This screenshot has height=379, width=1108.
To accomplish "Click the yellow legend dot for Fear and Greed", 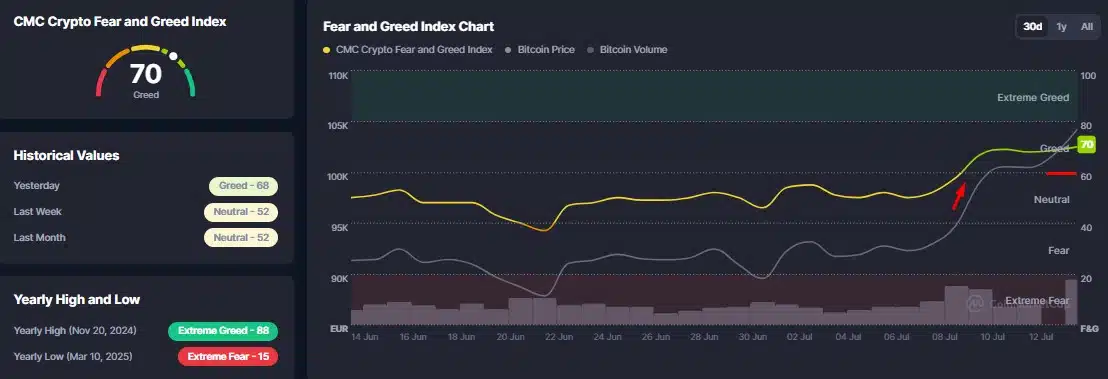I will 326,50.
